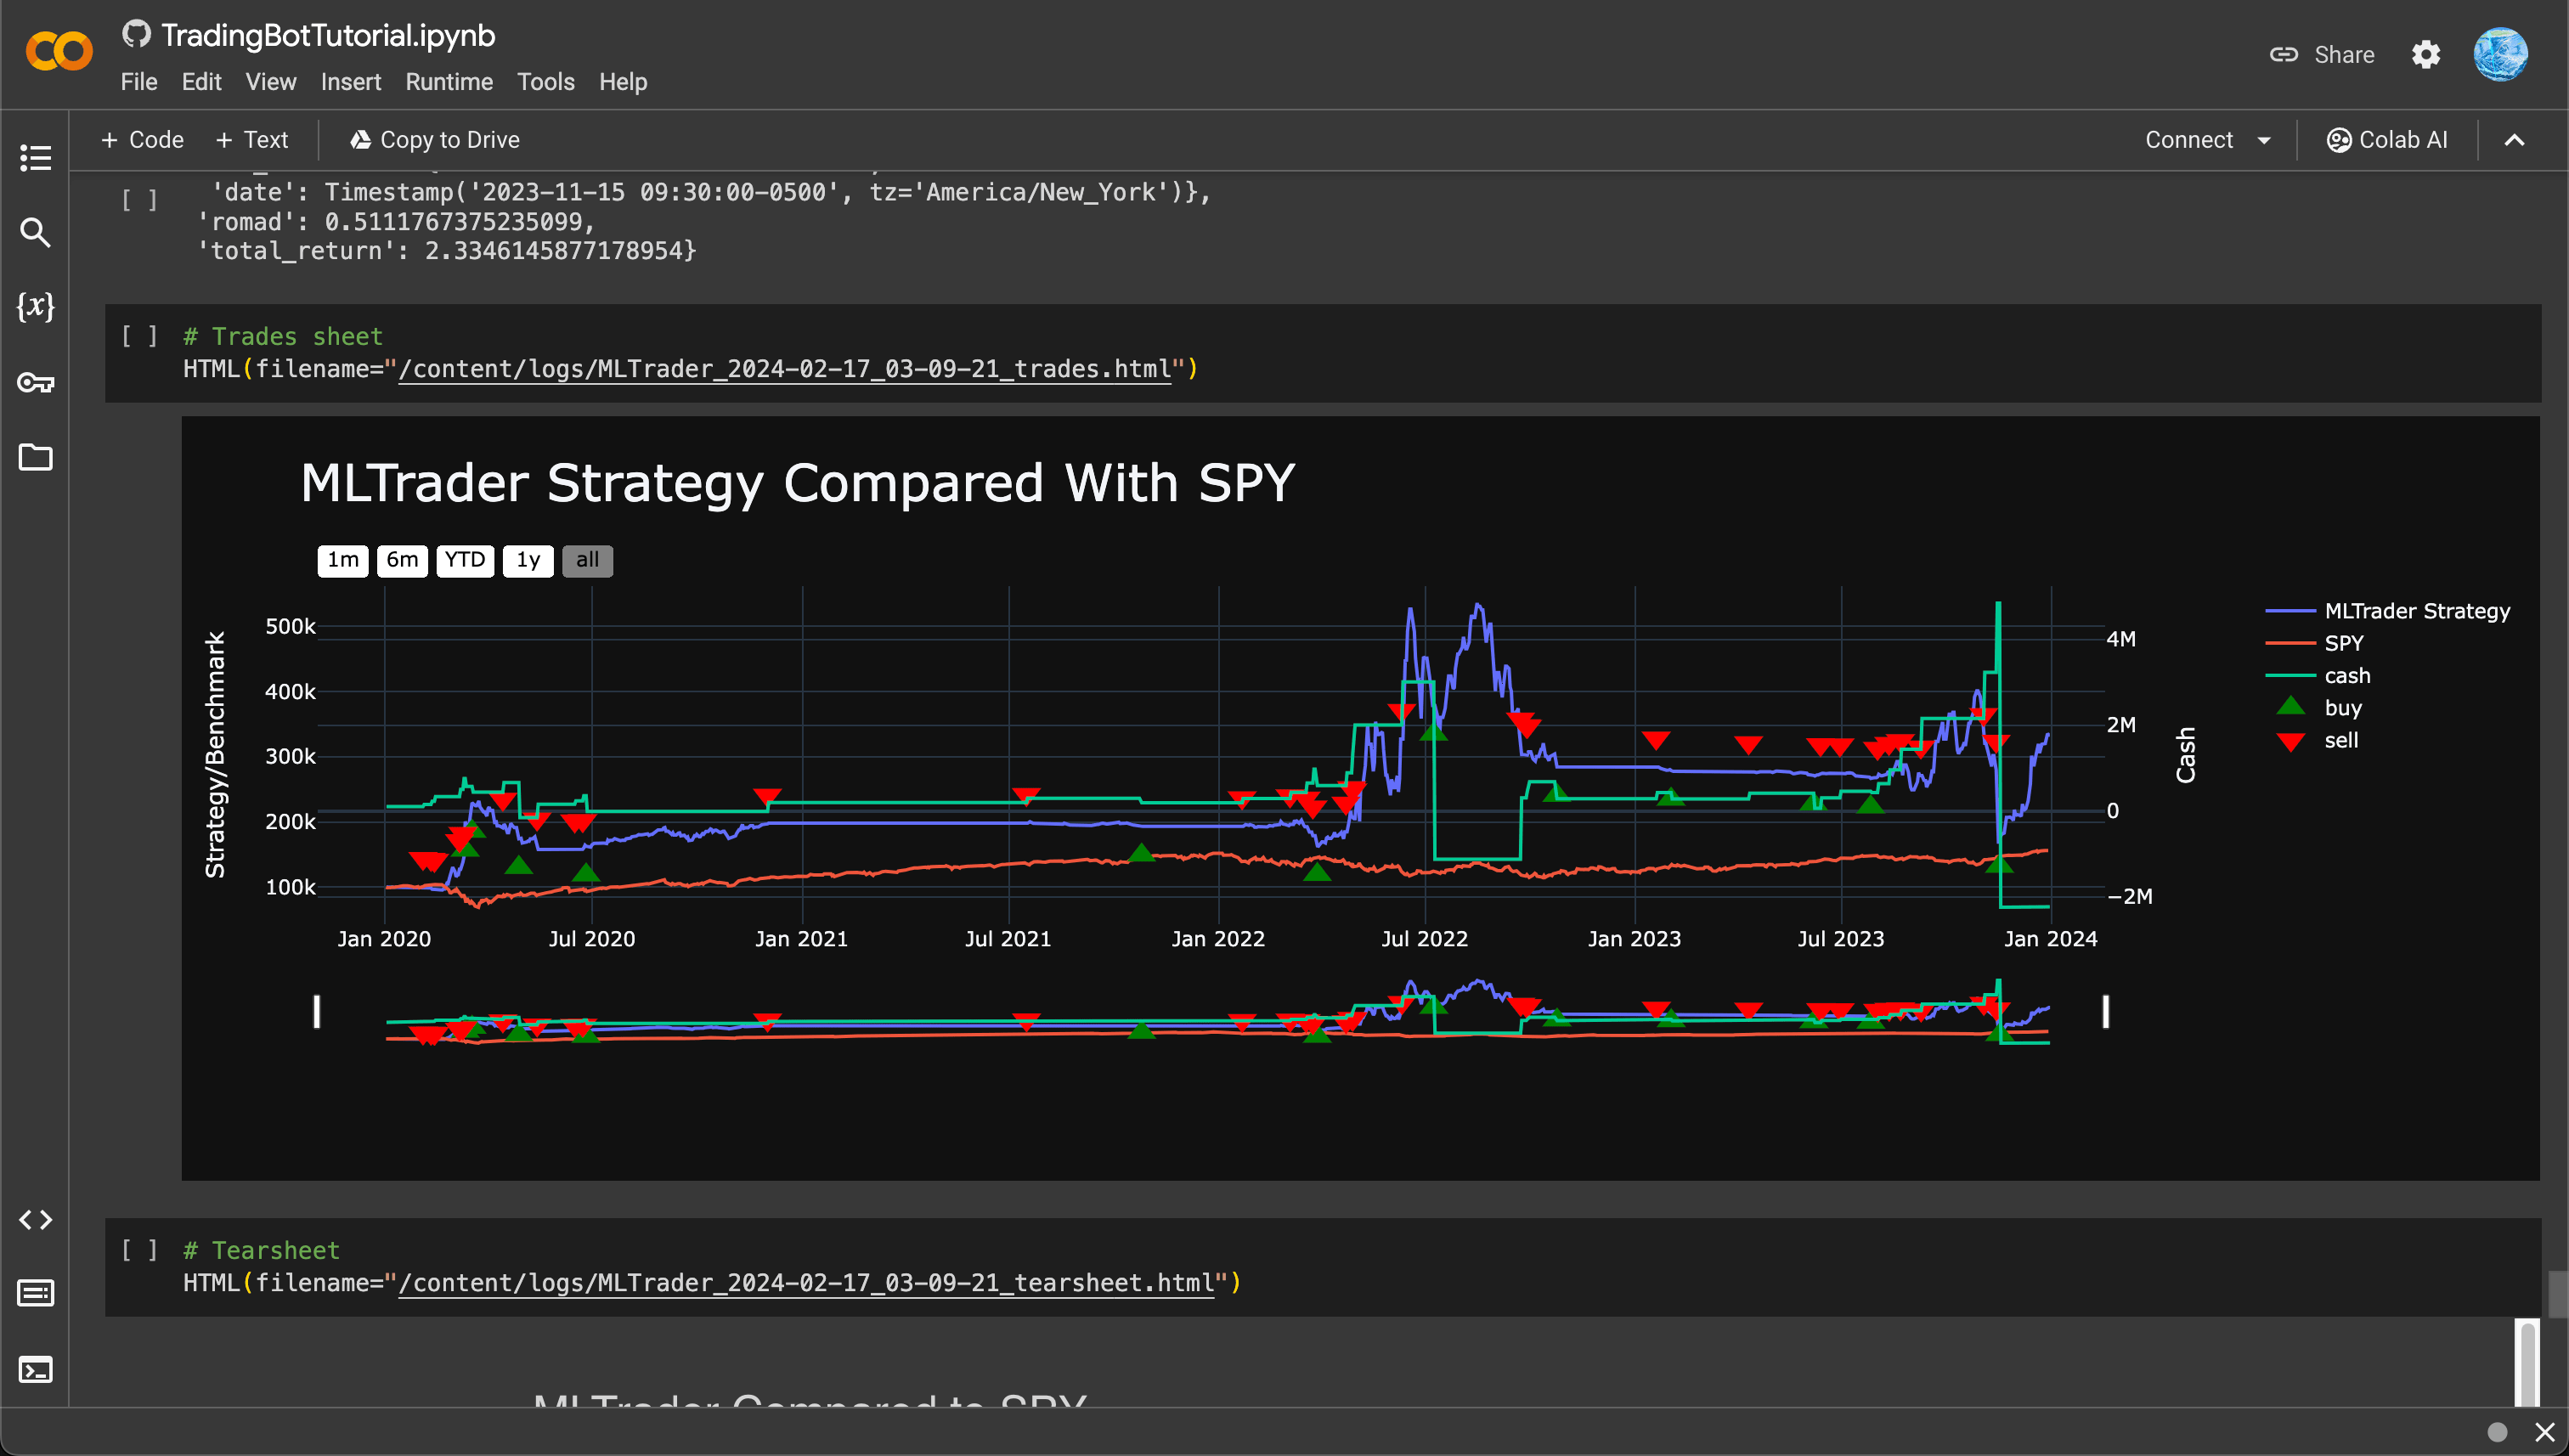Open the File menu
This screenshot has height=1456, width=2569.
point(139,82)
